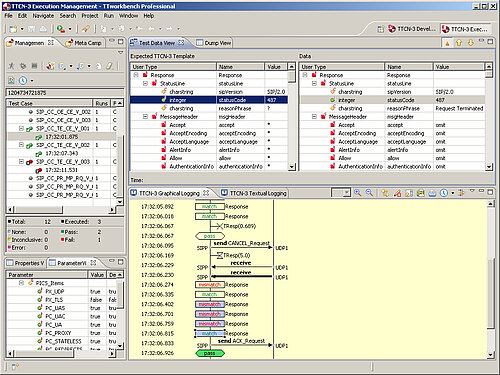Click the running-man execute icon in Management view

11,66
